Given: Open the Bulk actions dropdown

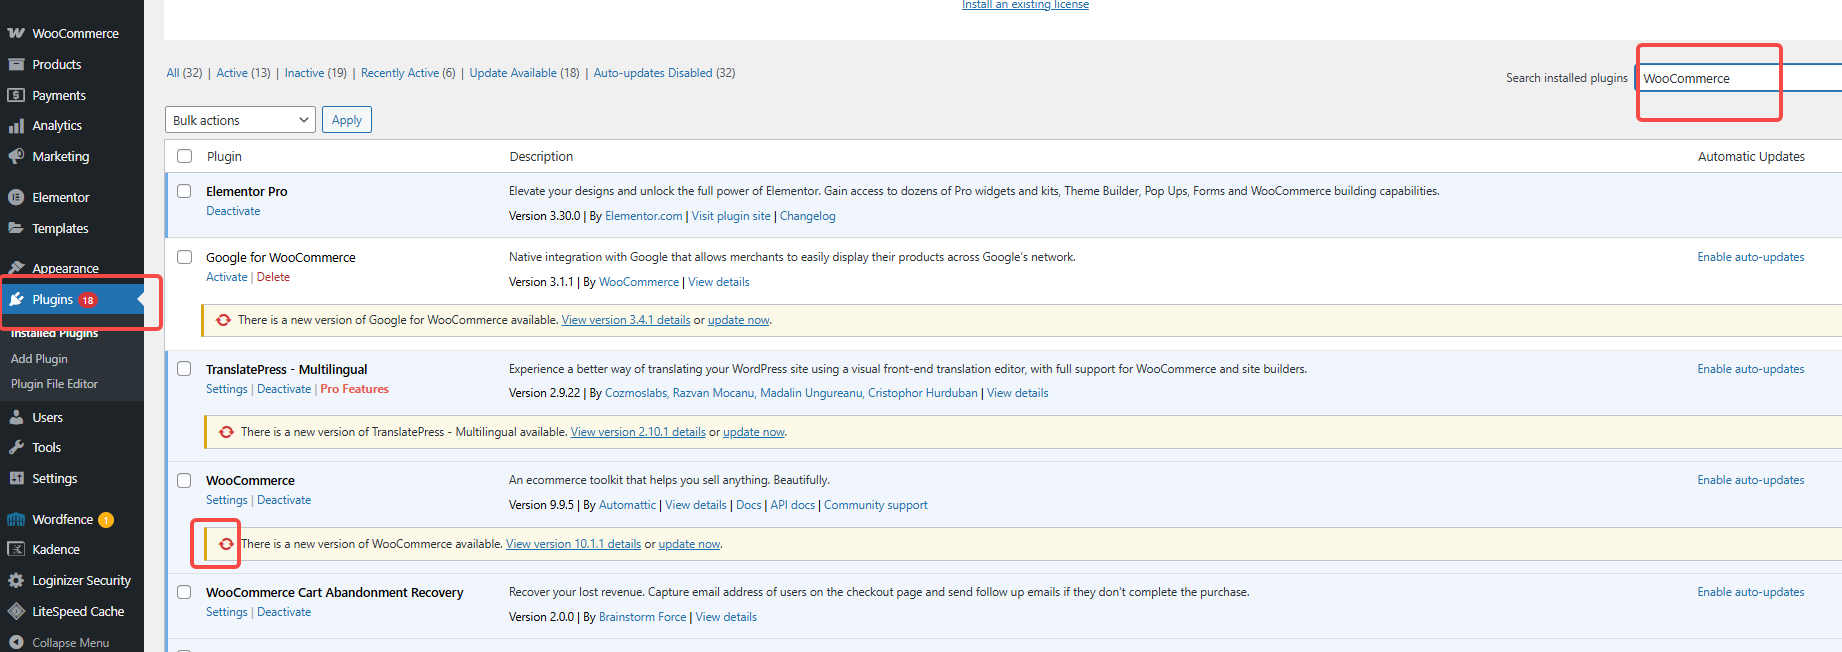Looking at the screenshot, I should pos(240,120).
